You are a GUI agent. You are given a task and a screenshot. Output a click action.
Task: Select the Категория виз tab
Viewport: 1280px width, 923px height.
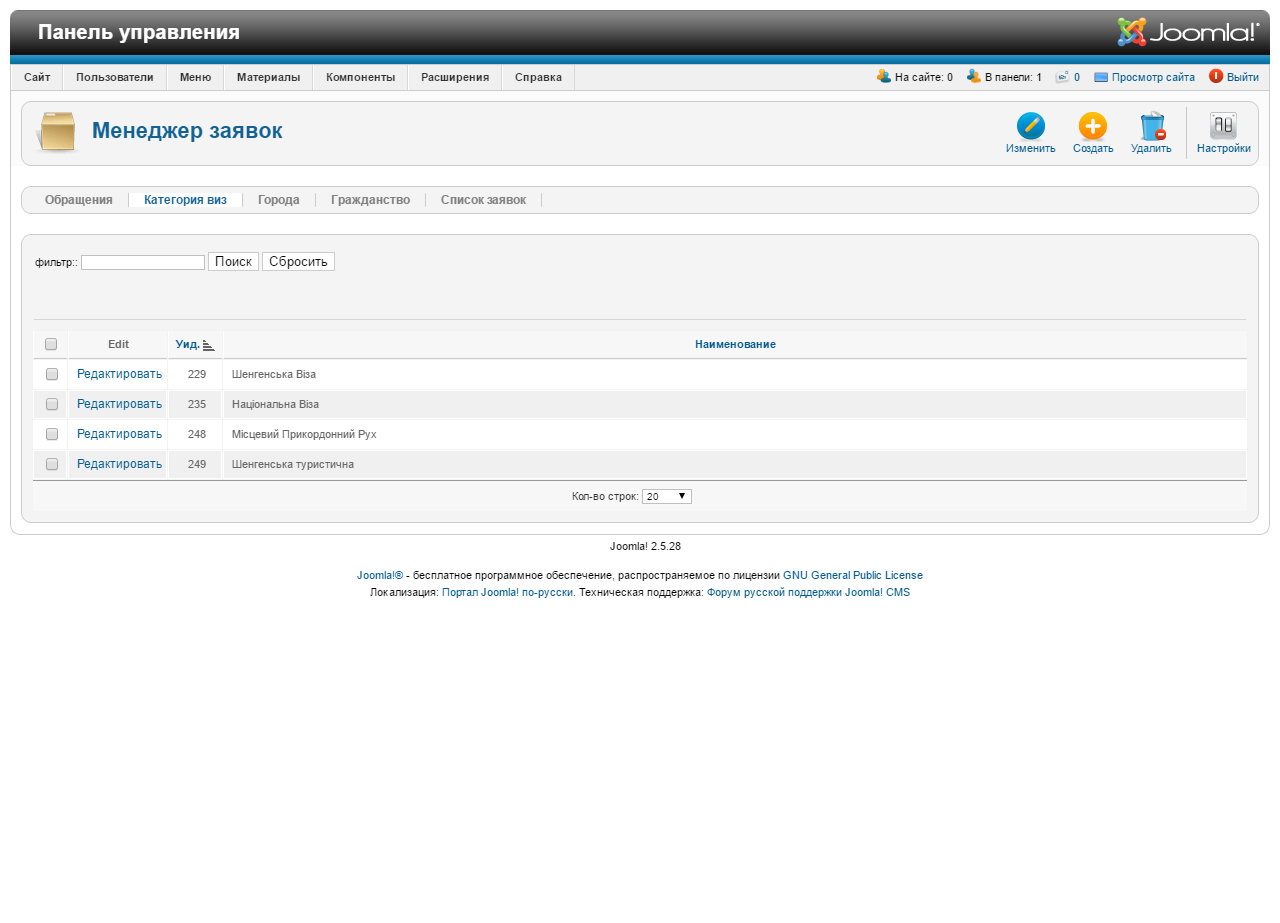click(185, 200)
